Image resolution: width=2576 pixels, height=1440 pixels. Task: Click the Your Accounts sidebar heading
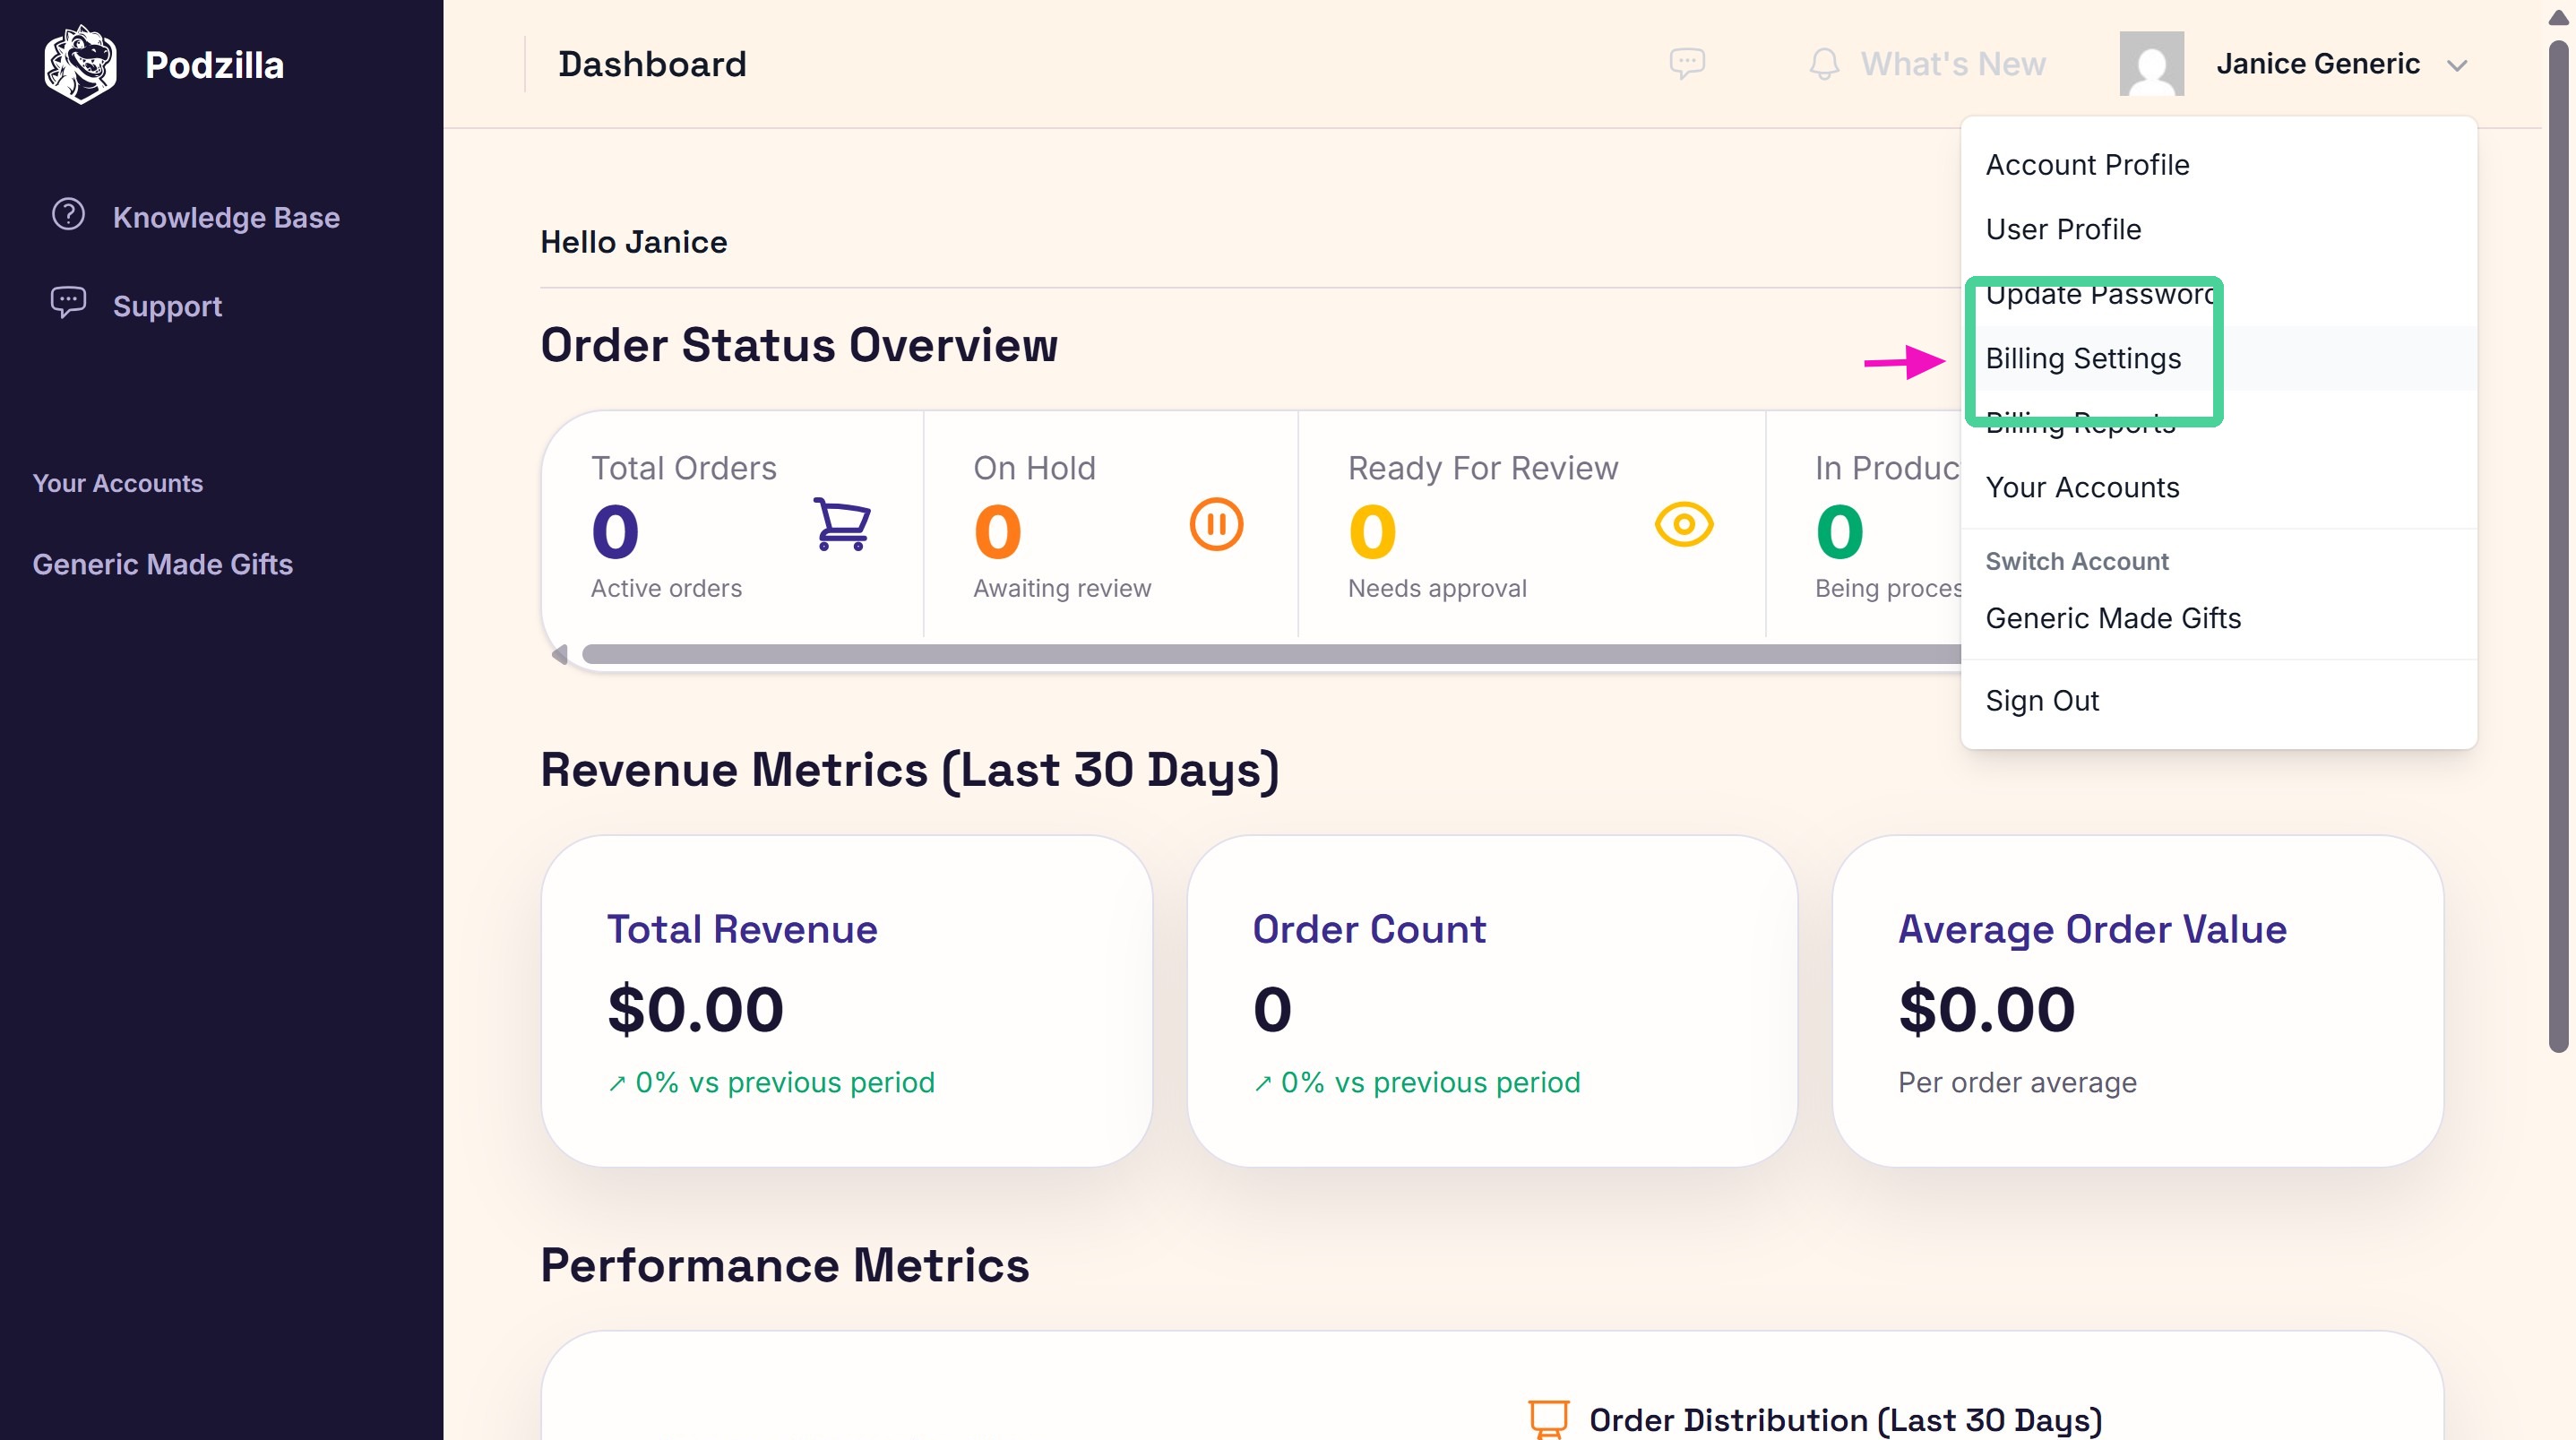(118, 483)
